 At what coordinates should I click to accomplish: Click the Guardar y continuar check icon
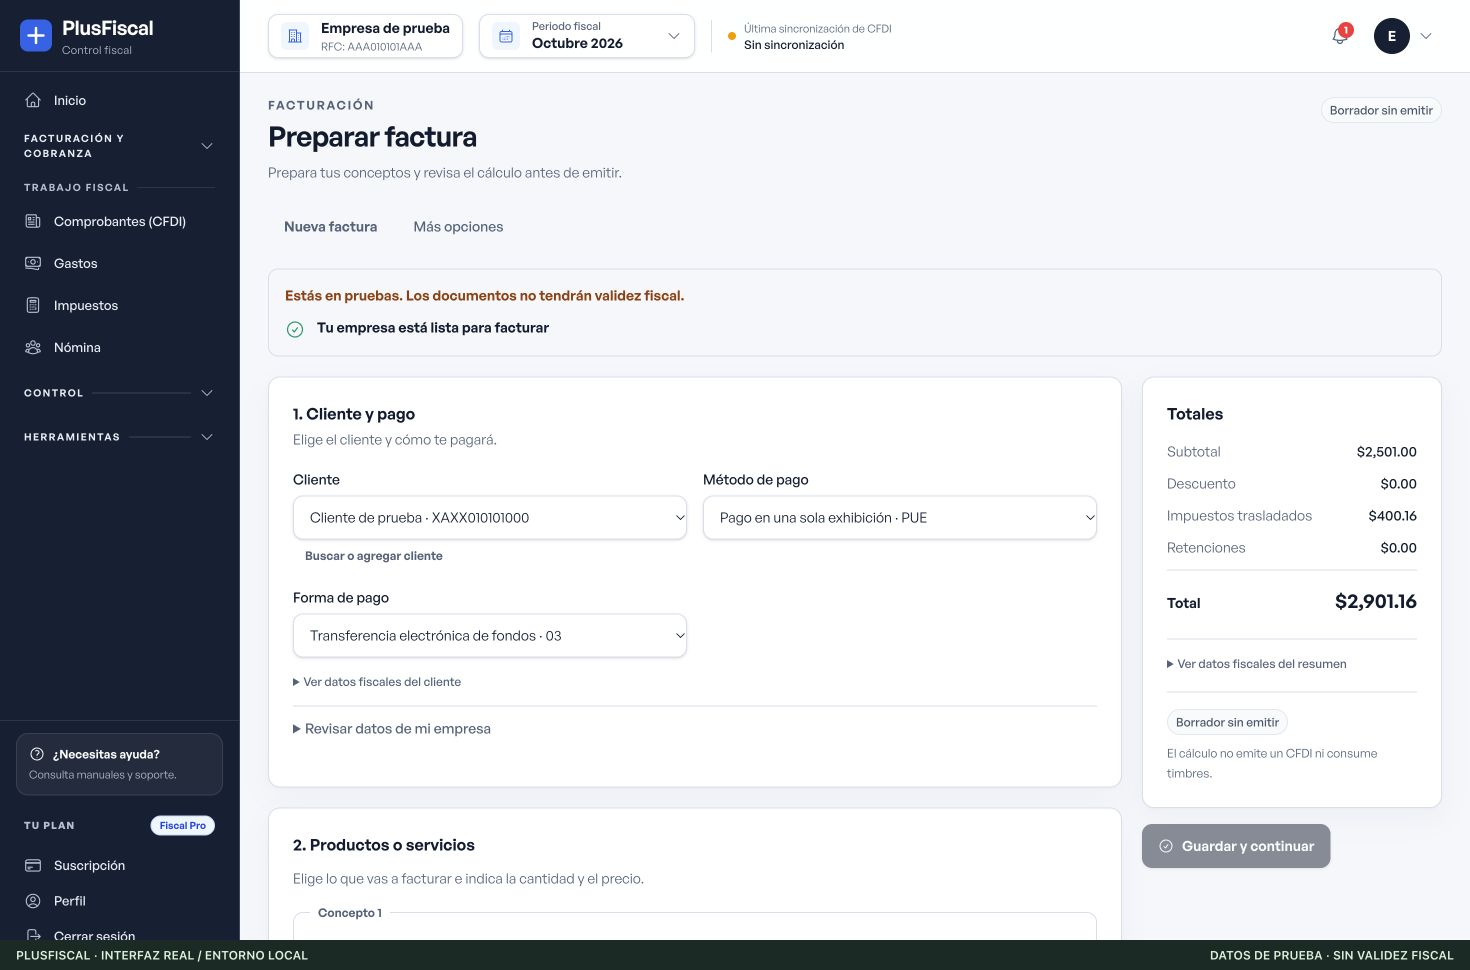click(x=1166, y=846)
